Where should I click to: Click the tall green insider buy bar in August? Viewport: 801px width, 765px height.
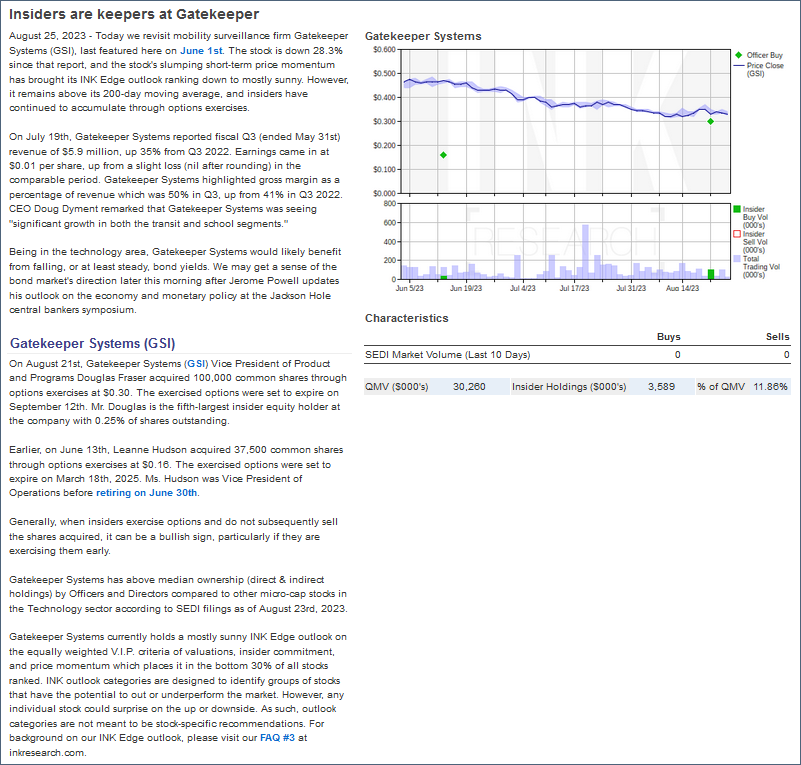[711, 274]
